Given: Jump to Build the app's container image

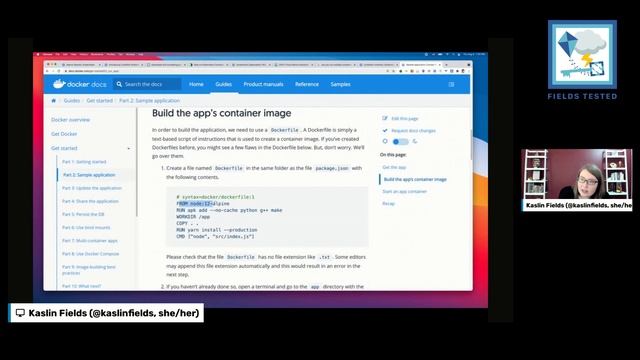Looking at the screenshot, I should pyautogui.click(x=415, y=179).
